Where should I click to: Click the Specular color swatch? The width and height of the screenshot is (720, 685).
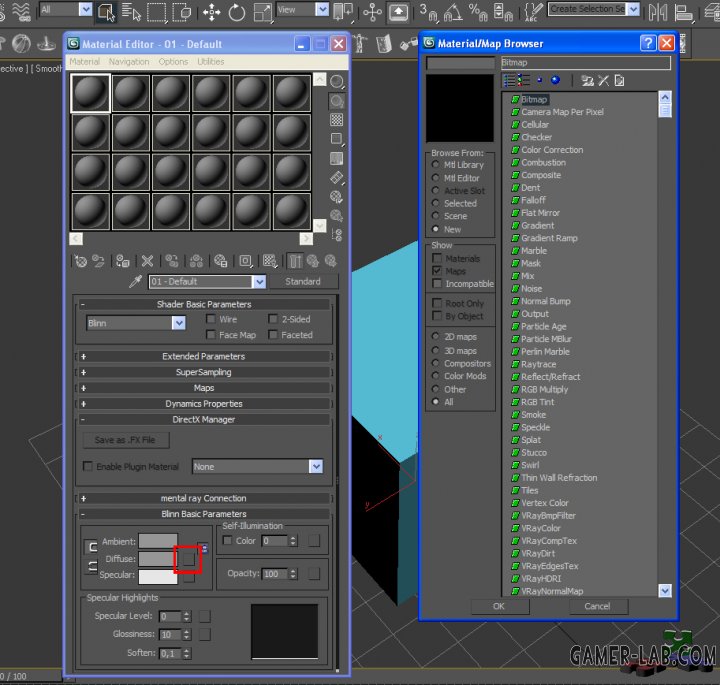point(158,576)
